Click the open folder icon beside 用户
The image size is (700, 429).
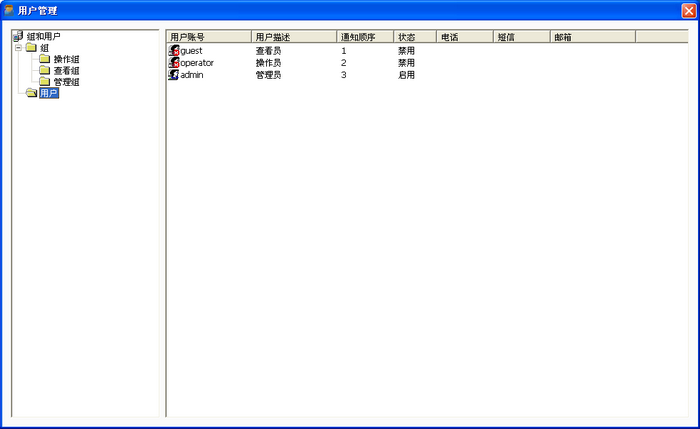click(31, 93)
